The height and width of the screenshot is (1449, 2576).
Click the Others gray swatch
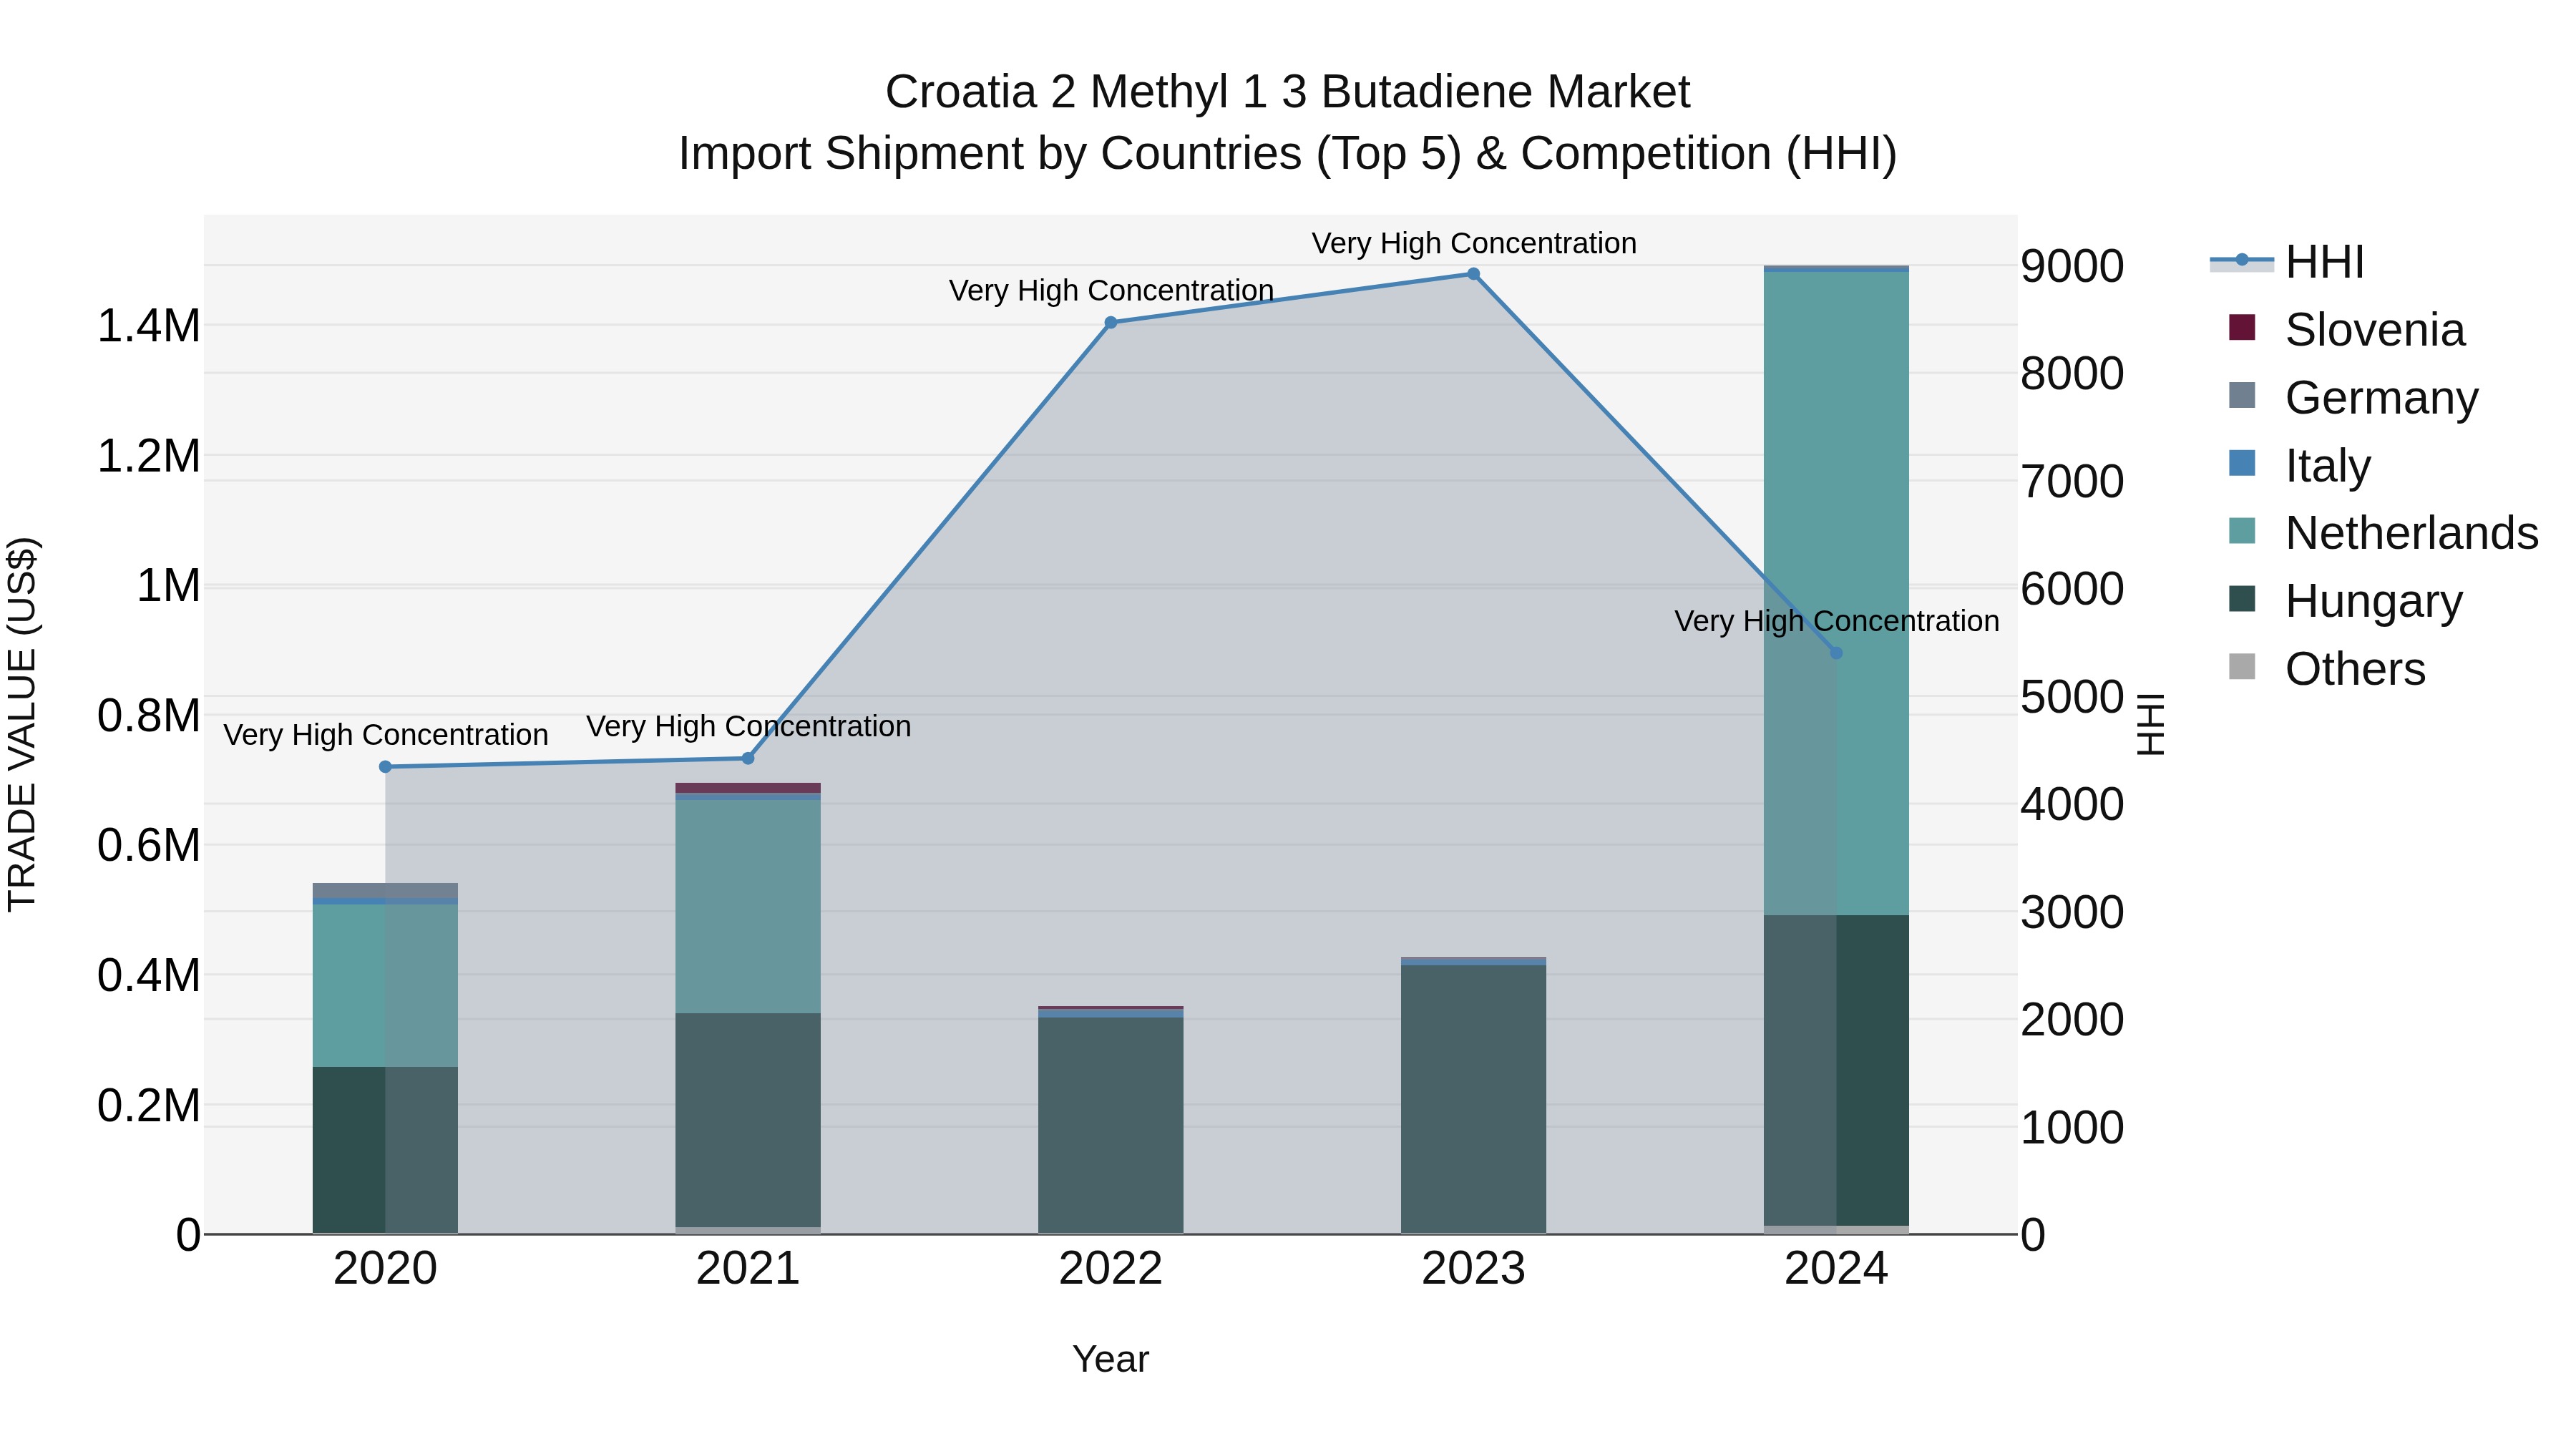point(2242,667)
